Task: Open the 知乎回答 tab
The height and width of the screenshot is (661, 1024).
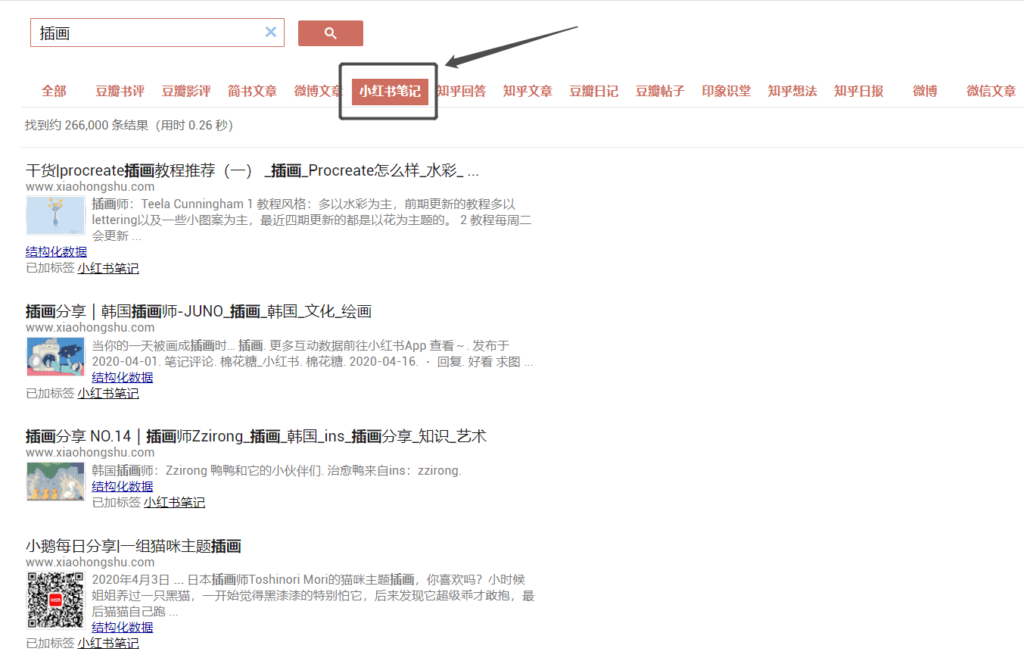Action: coord(462,91)
